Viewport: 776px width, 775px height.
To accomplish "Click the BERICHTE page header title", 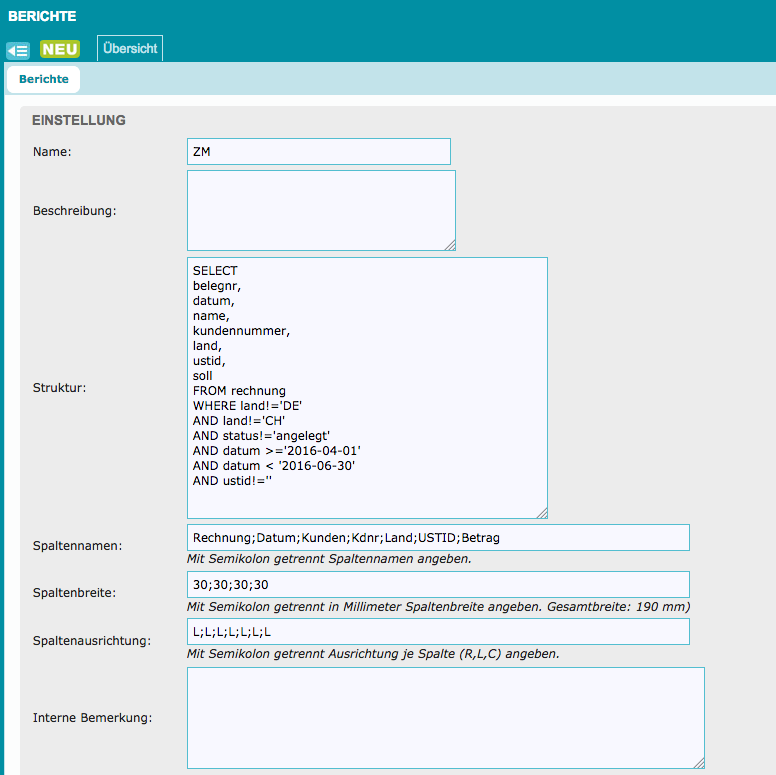I will tap(42, 16).
